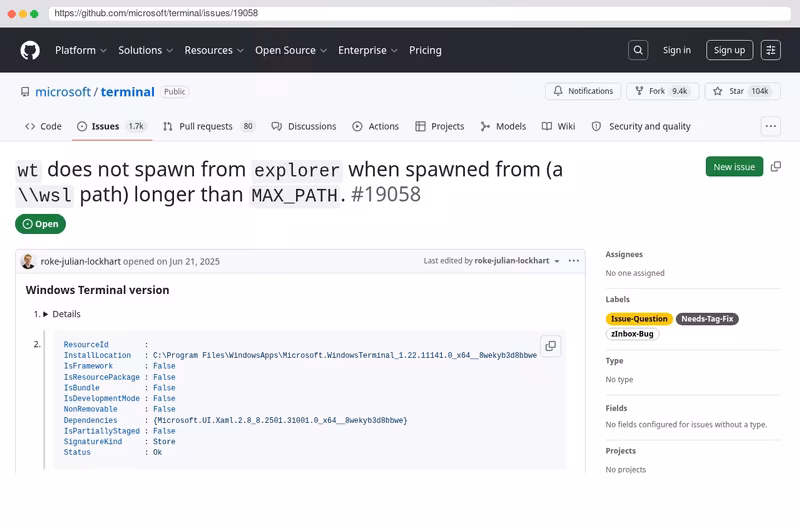
Task: Click the 'InstallLocation' row in code block
Action: click(300, 356)
